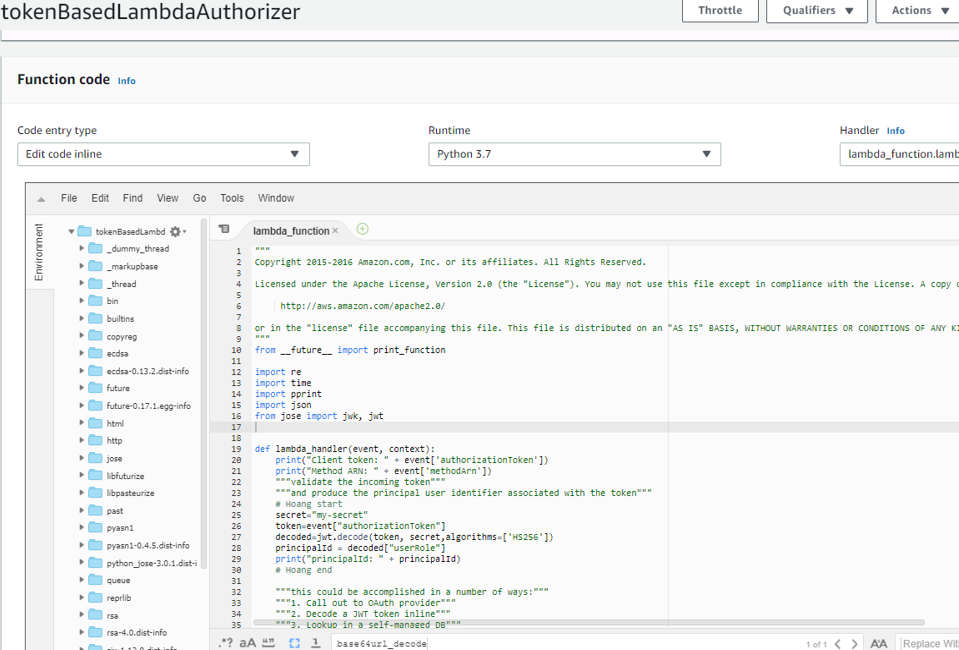Select ecdsa-0.13.2.dist-info folder
959x650 pixels.
coord(147,371)
